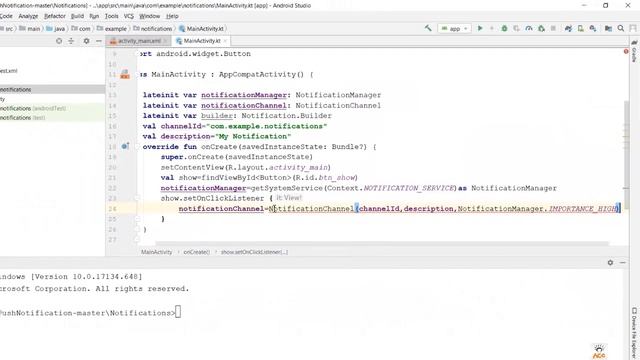Open the Analyze menu
The width and height of the screenshot is (640, 360).
coord(28,16)
